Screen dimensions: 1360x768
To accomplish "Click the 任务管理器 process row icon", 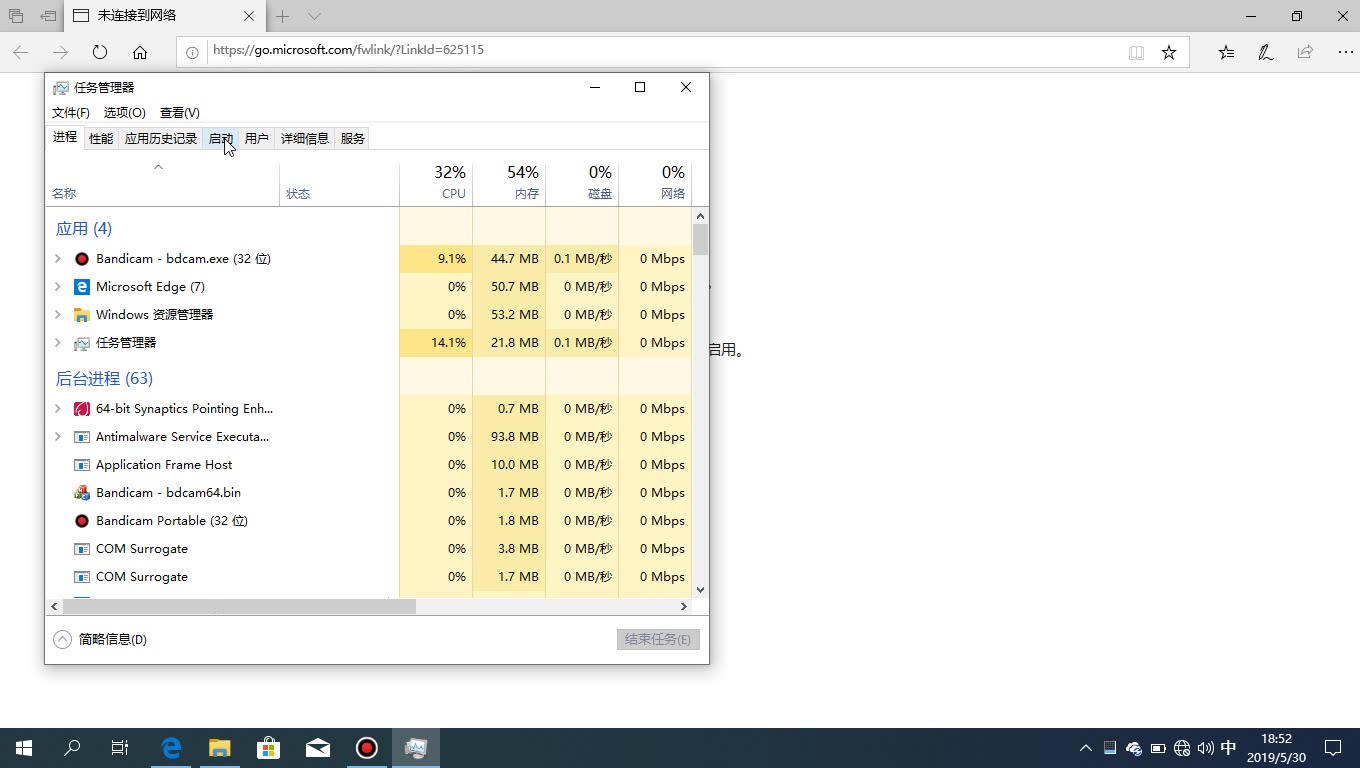I will [82, 343].
